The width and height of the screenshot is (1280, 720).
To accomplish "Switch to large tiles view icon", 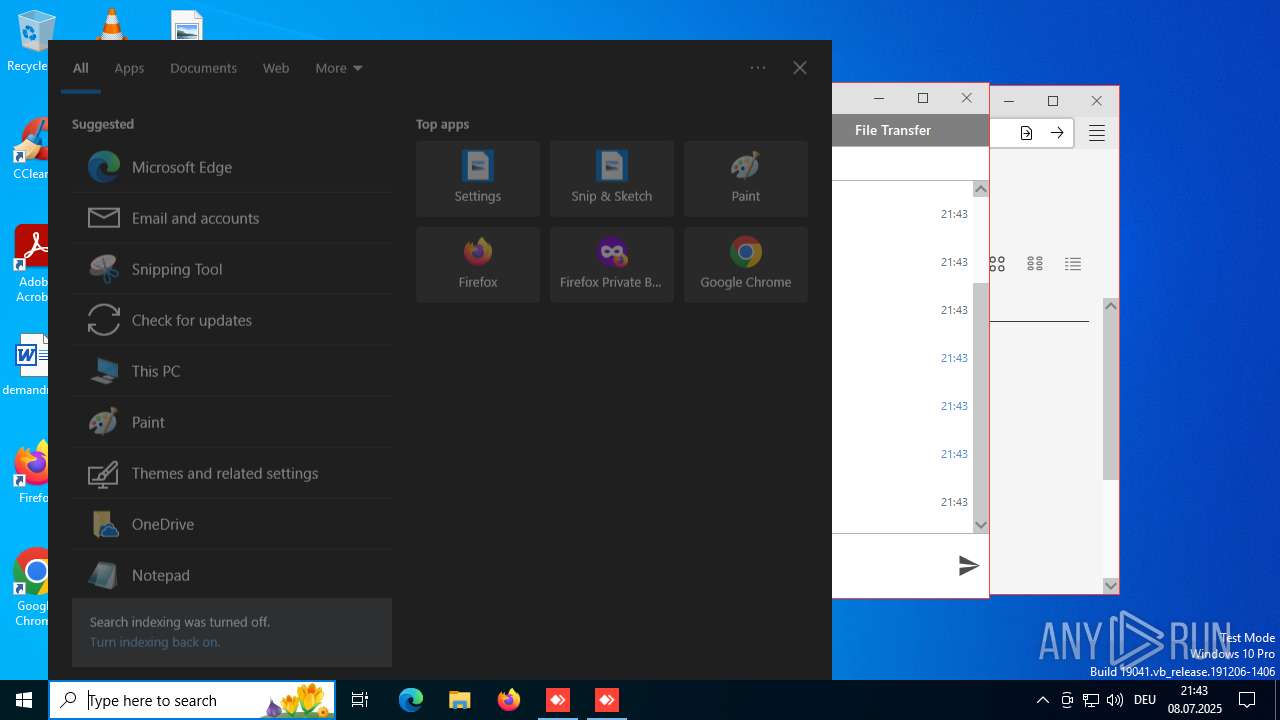I will [997, 264].
